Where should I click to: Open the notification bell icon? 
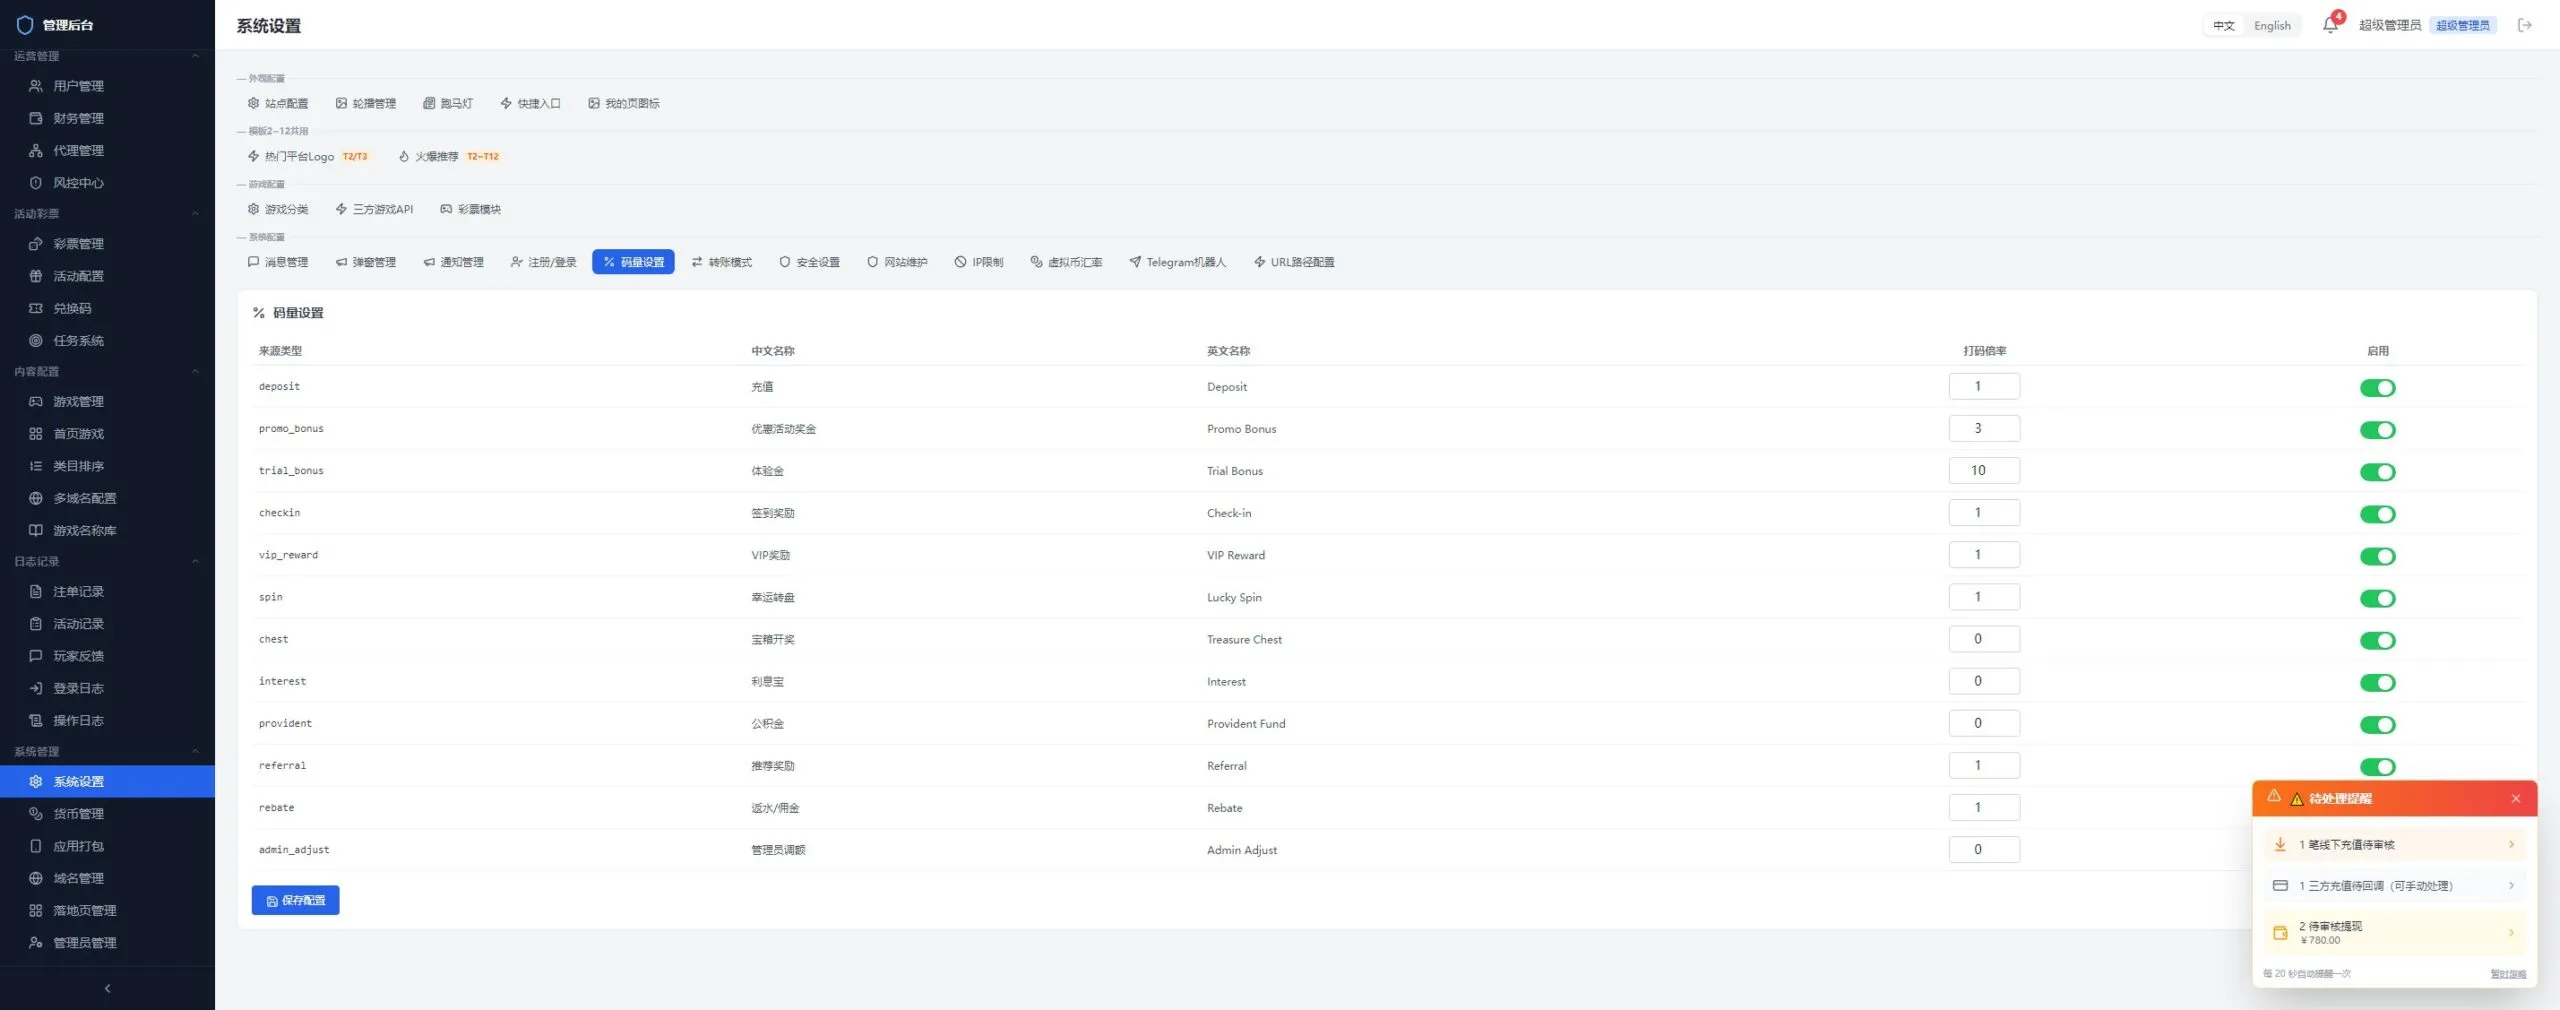click(2330, 25)
